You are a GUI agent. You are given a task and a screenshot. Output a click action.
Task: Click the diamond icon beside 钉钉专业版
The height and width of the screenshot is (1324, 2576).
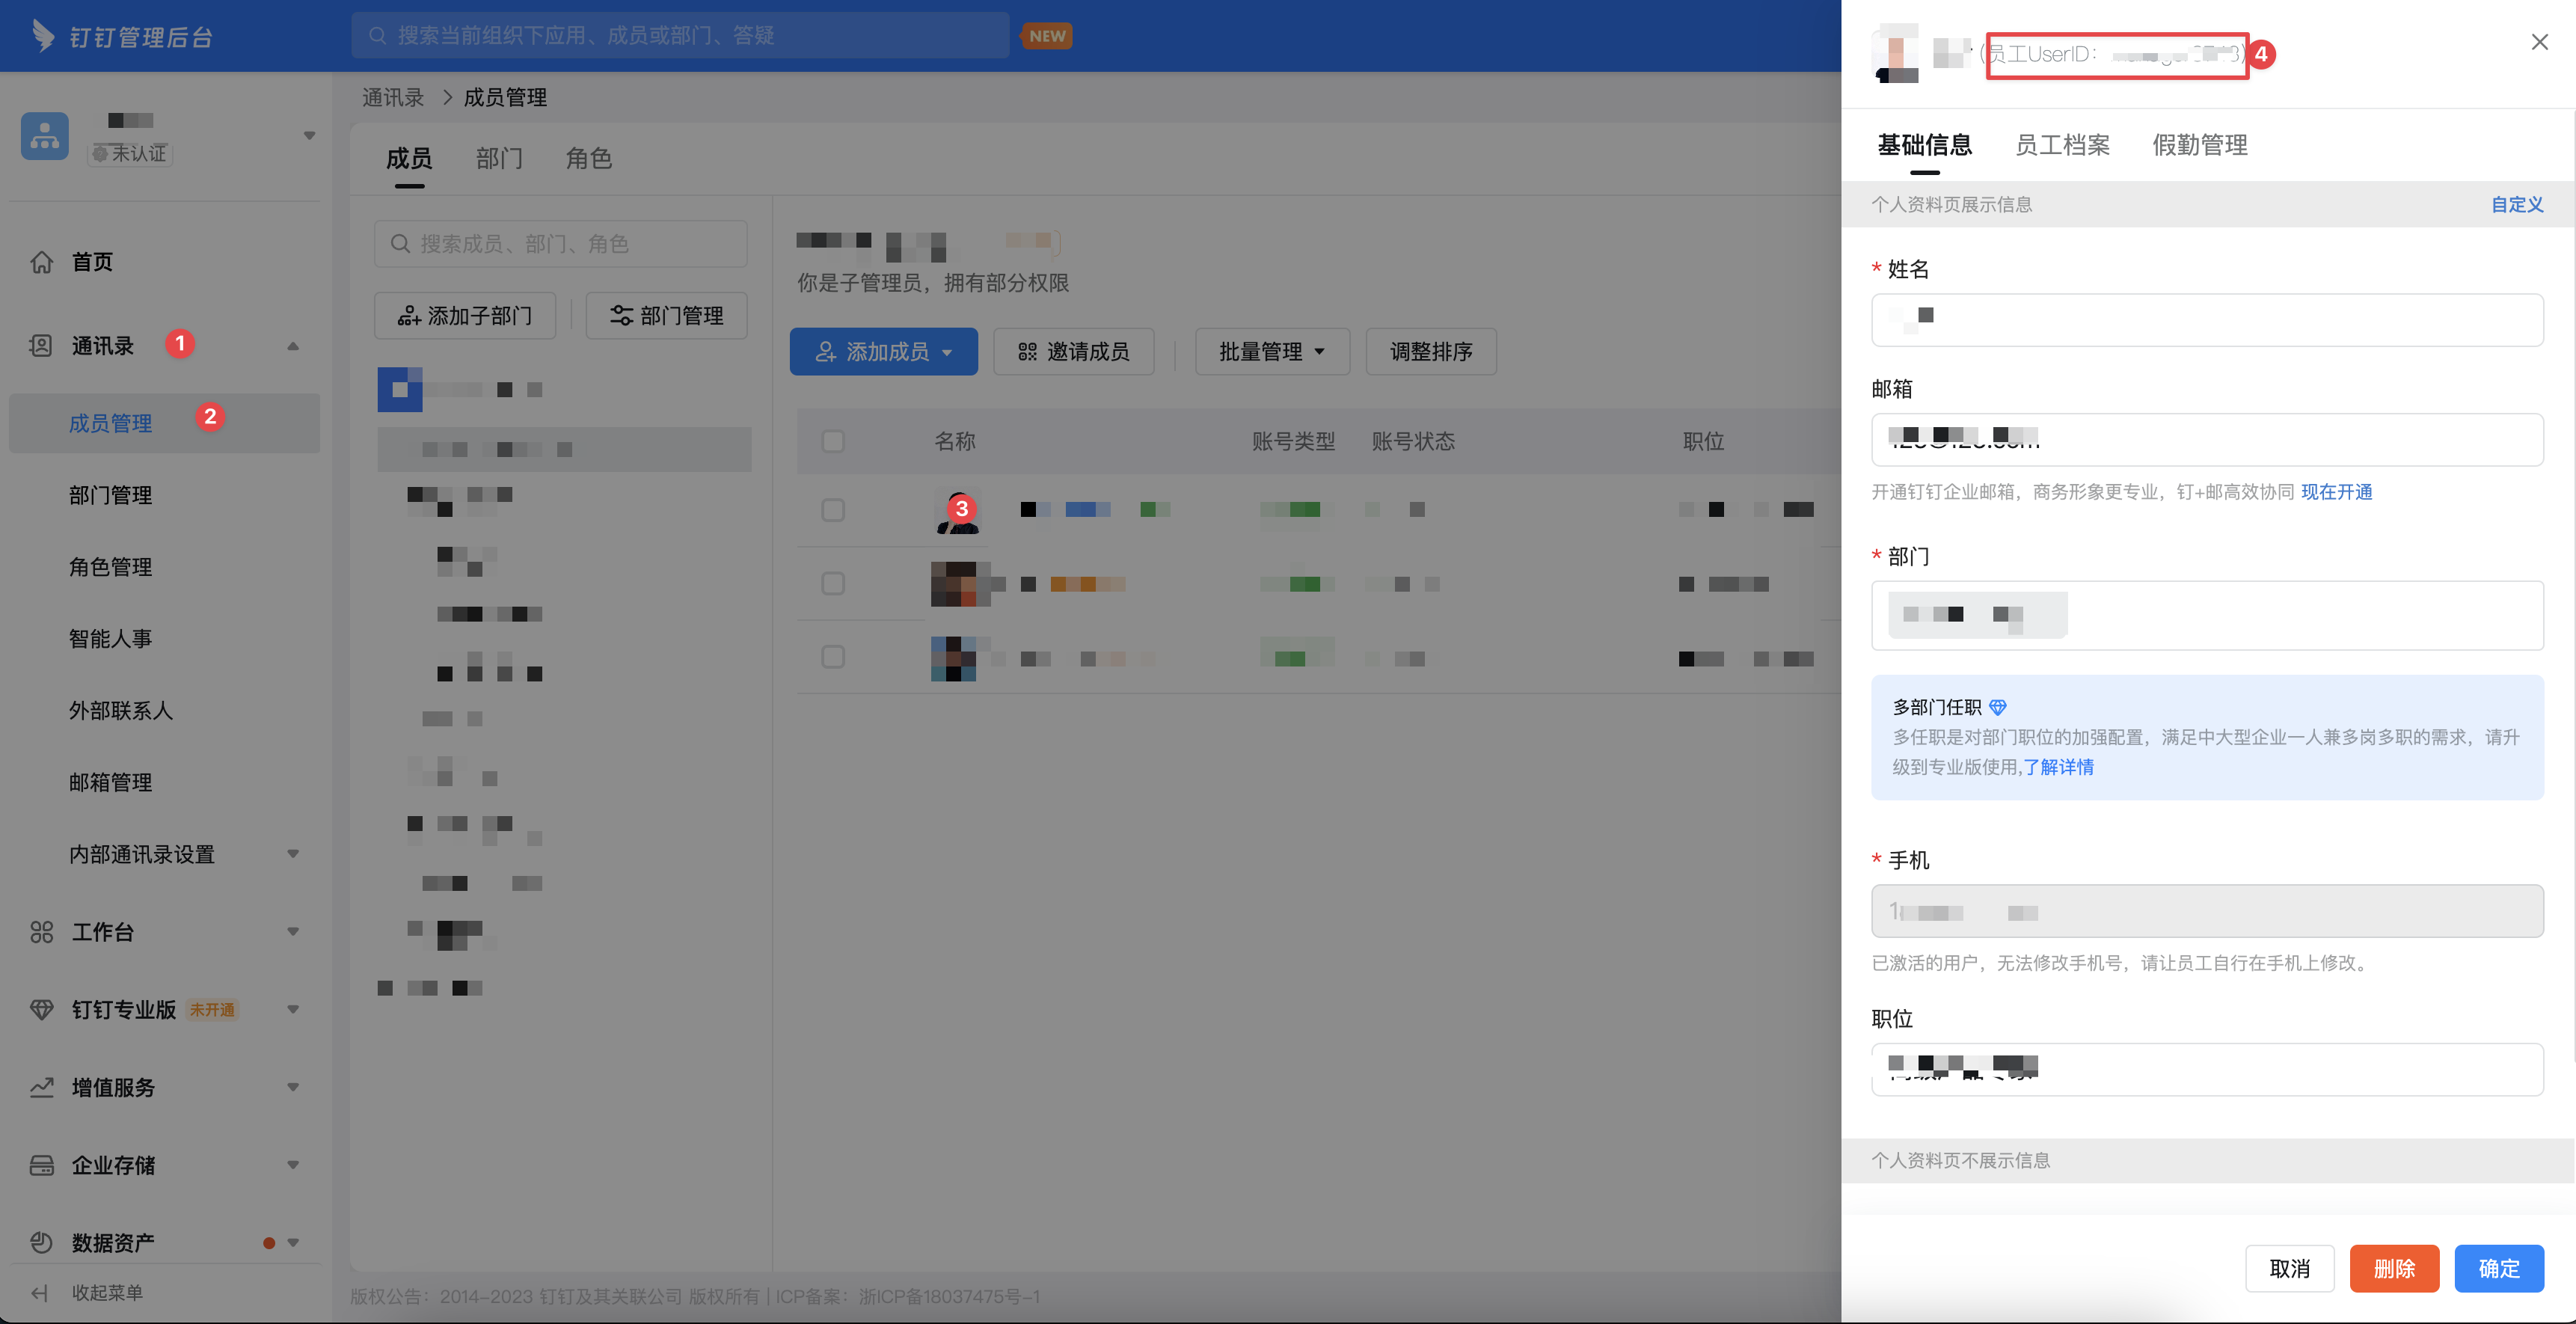click(41, 1010)
